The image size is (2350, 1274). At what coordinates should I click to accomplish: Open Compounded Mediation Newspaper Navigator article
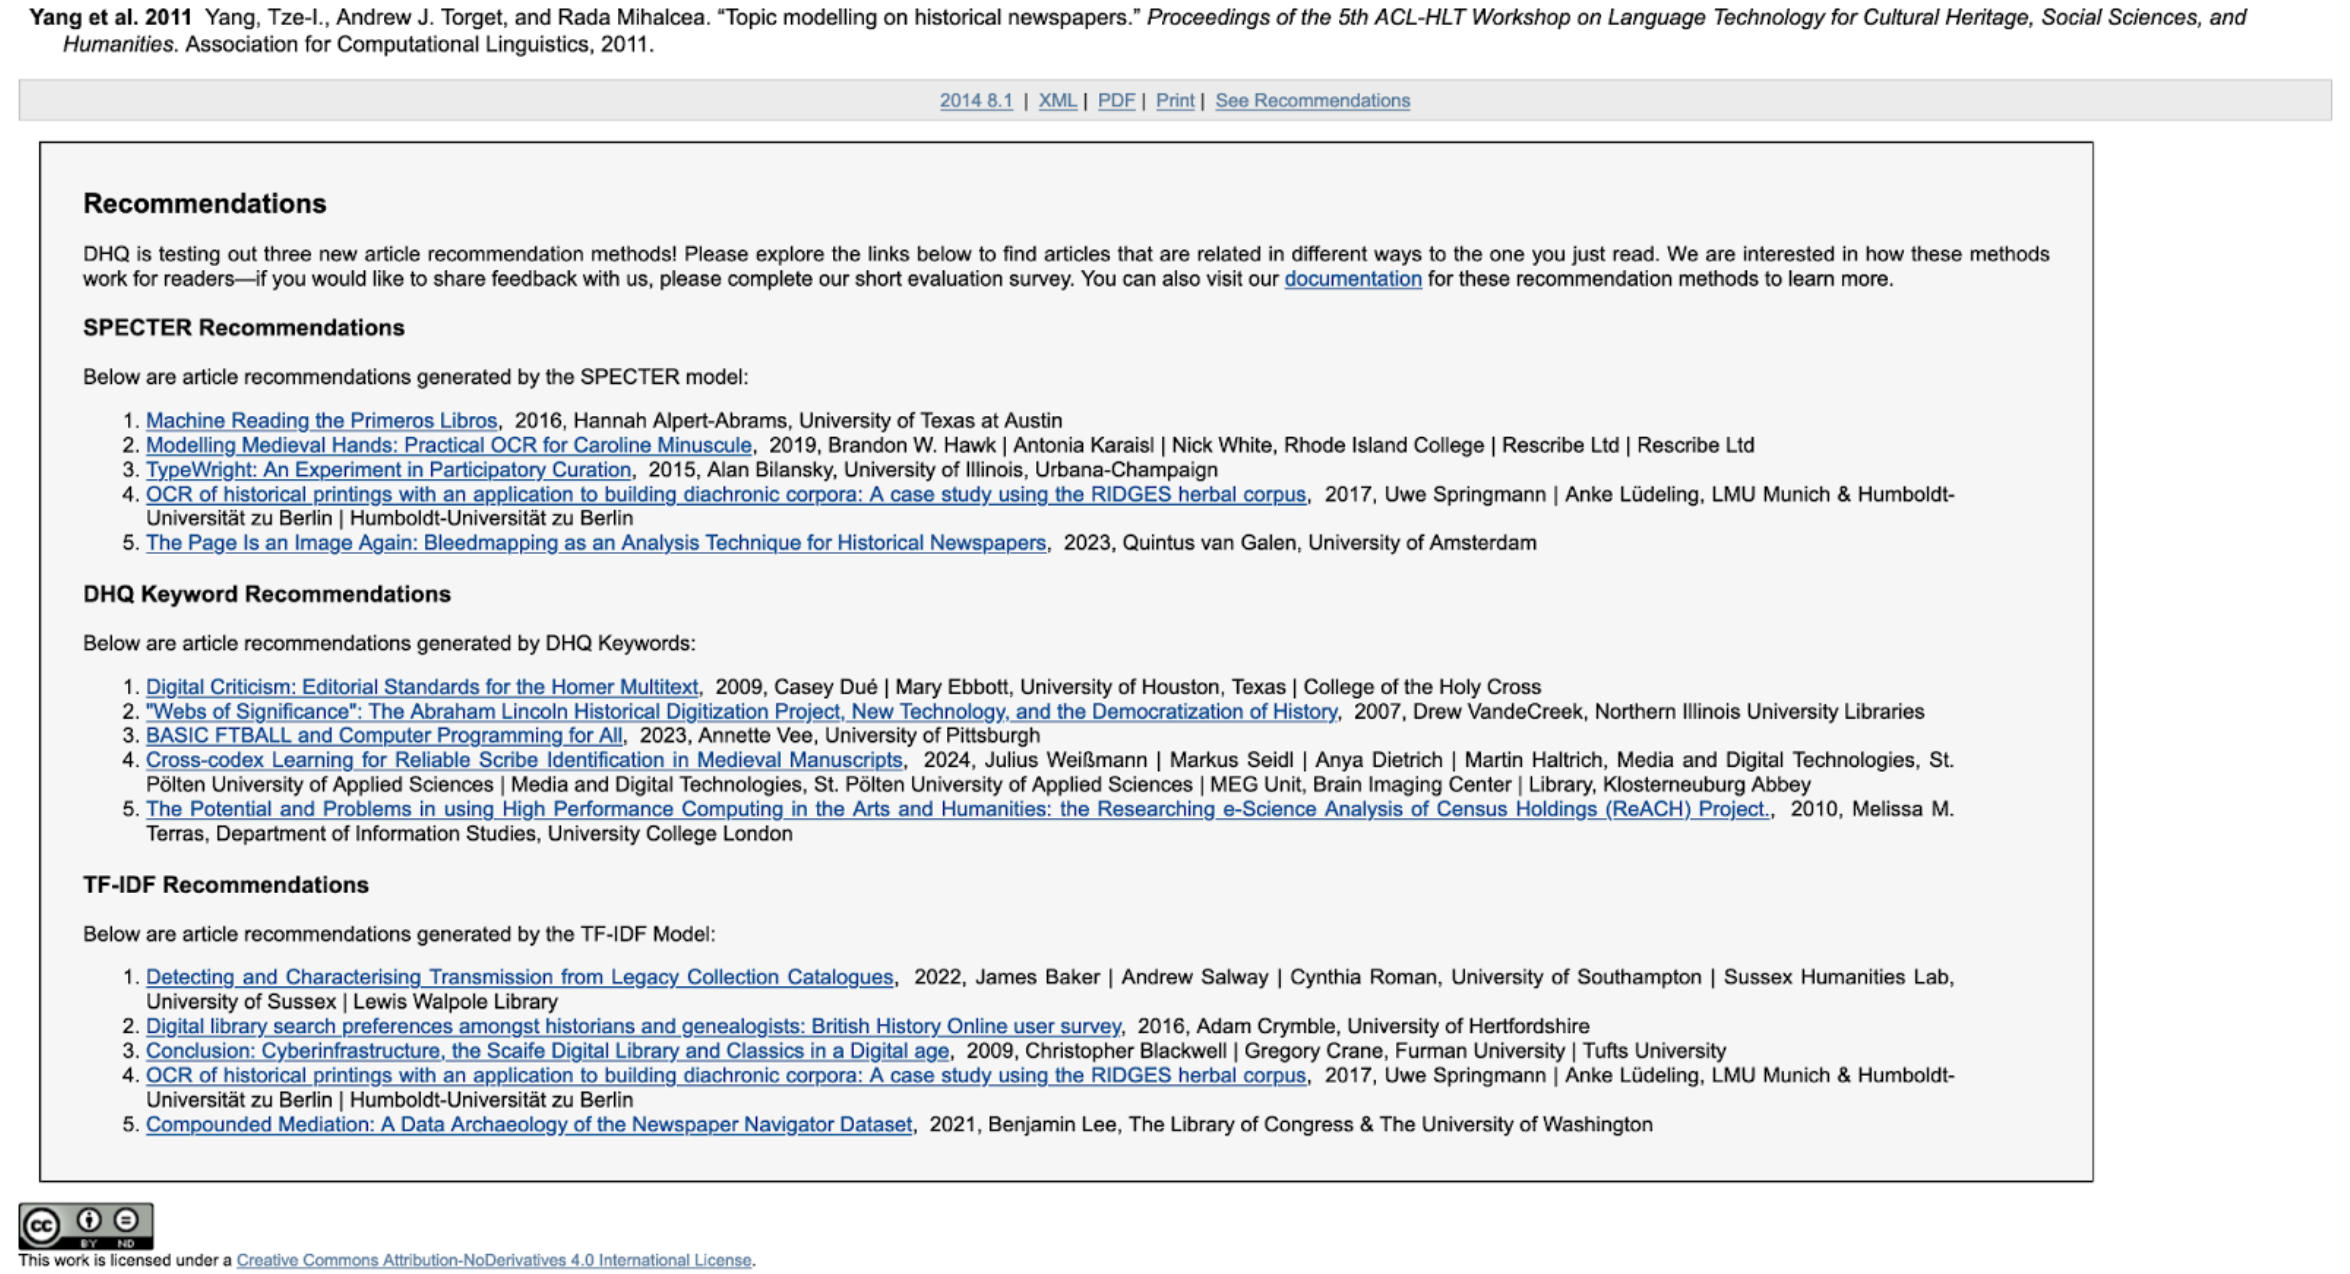click(528, 1125)
